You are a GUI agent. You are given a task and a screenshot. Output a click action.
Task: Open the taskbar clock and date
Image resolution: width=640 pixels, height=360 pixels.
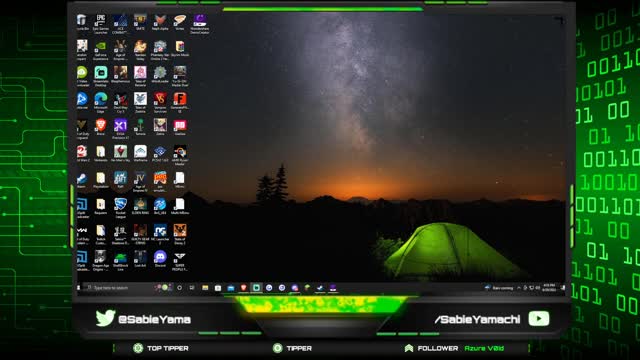(549, 288)
